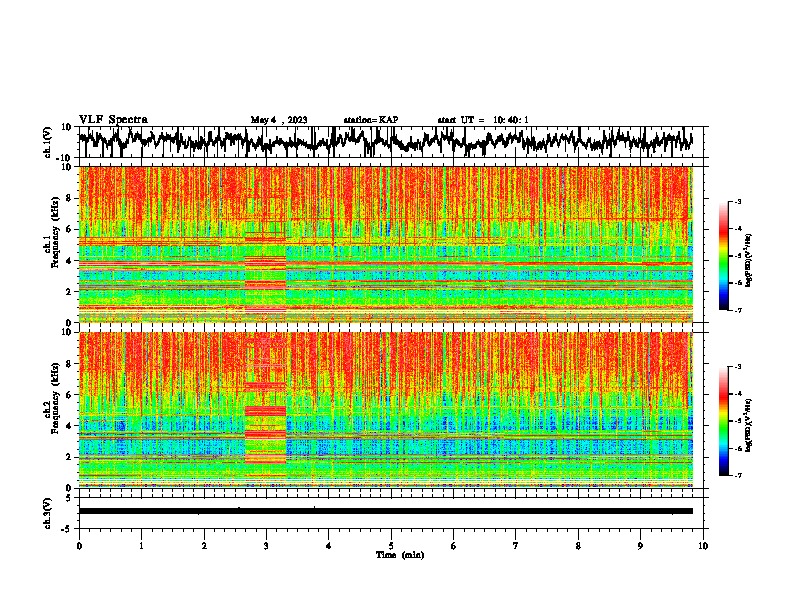792x612 pixels.
Task: Click time axis tick label "7"
Action: pos(516,546)
